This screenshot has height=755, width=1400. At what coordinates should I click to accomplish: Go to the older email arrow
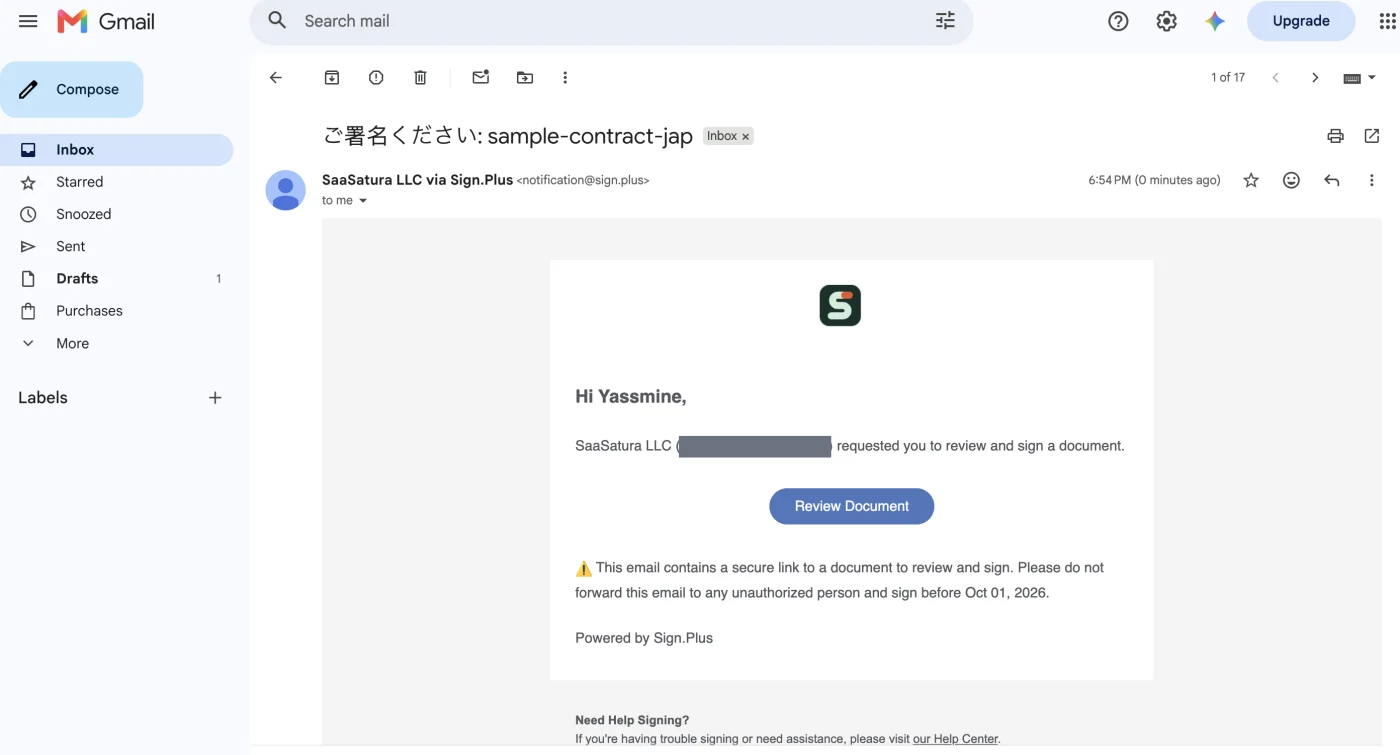pyautogui.click(x=1315, y=78)
